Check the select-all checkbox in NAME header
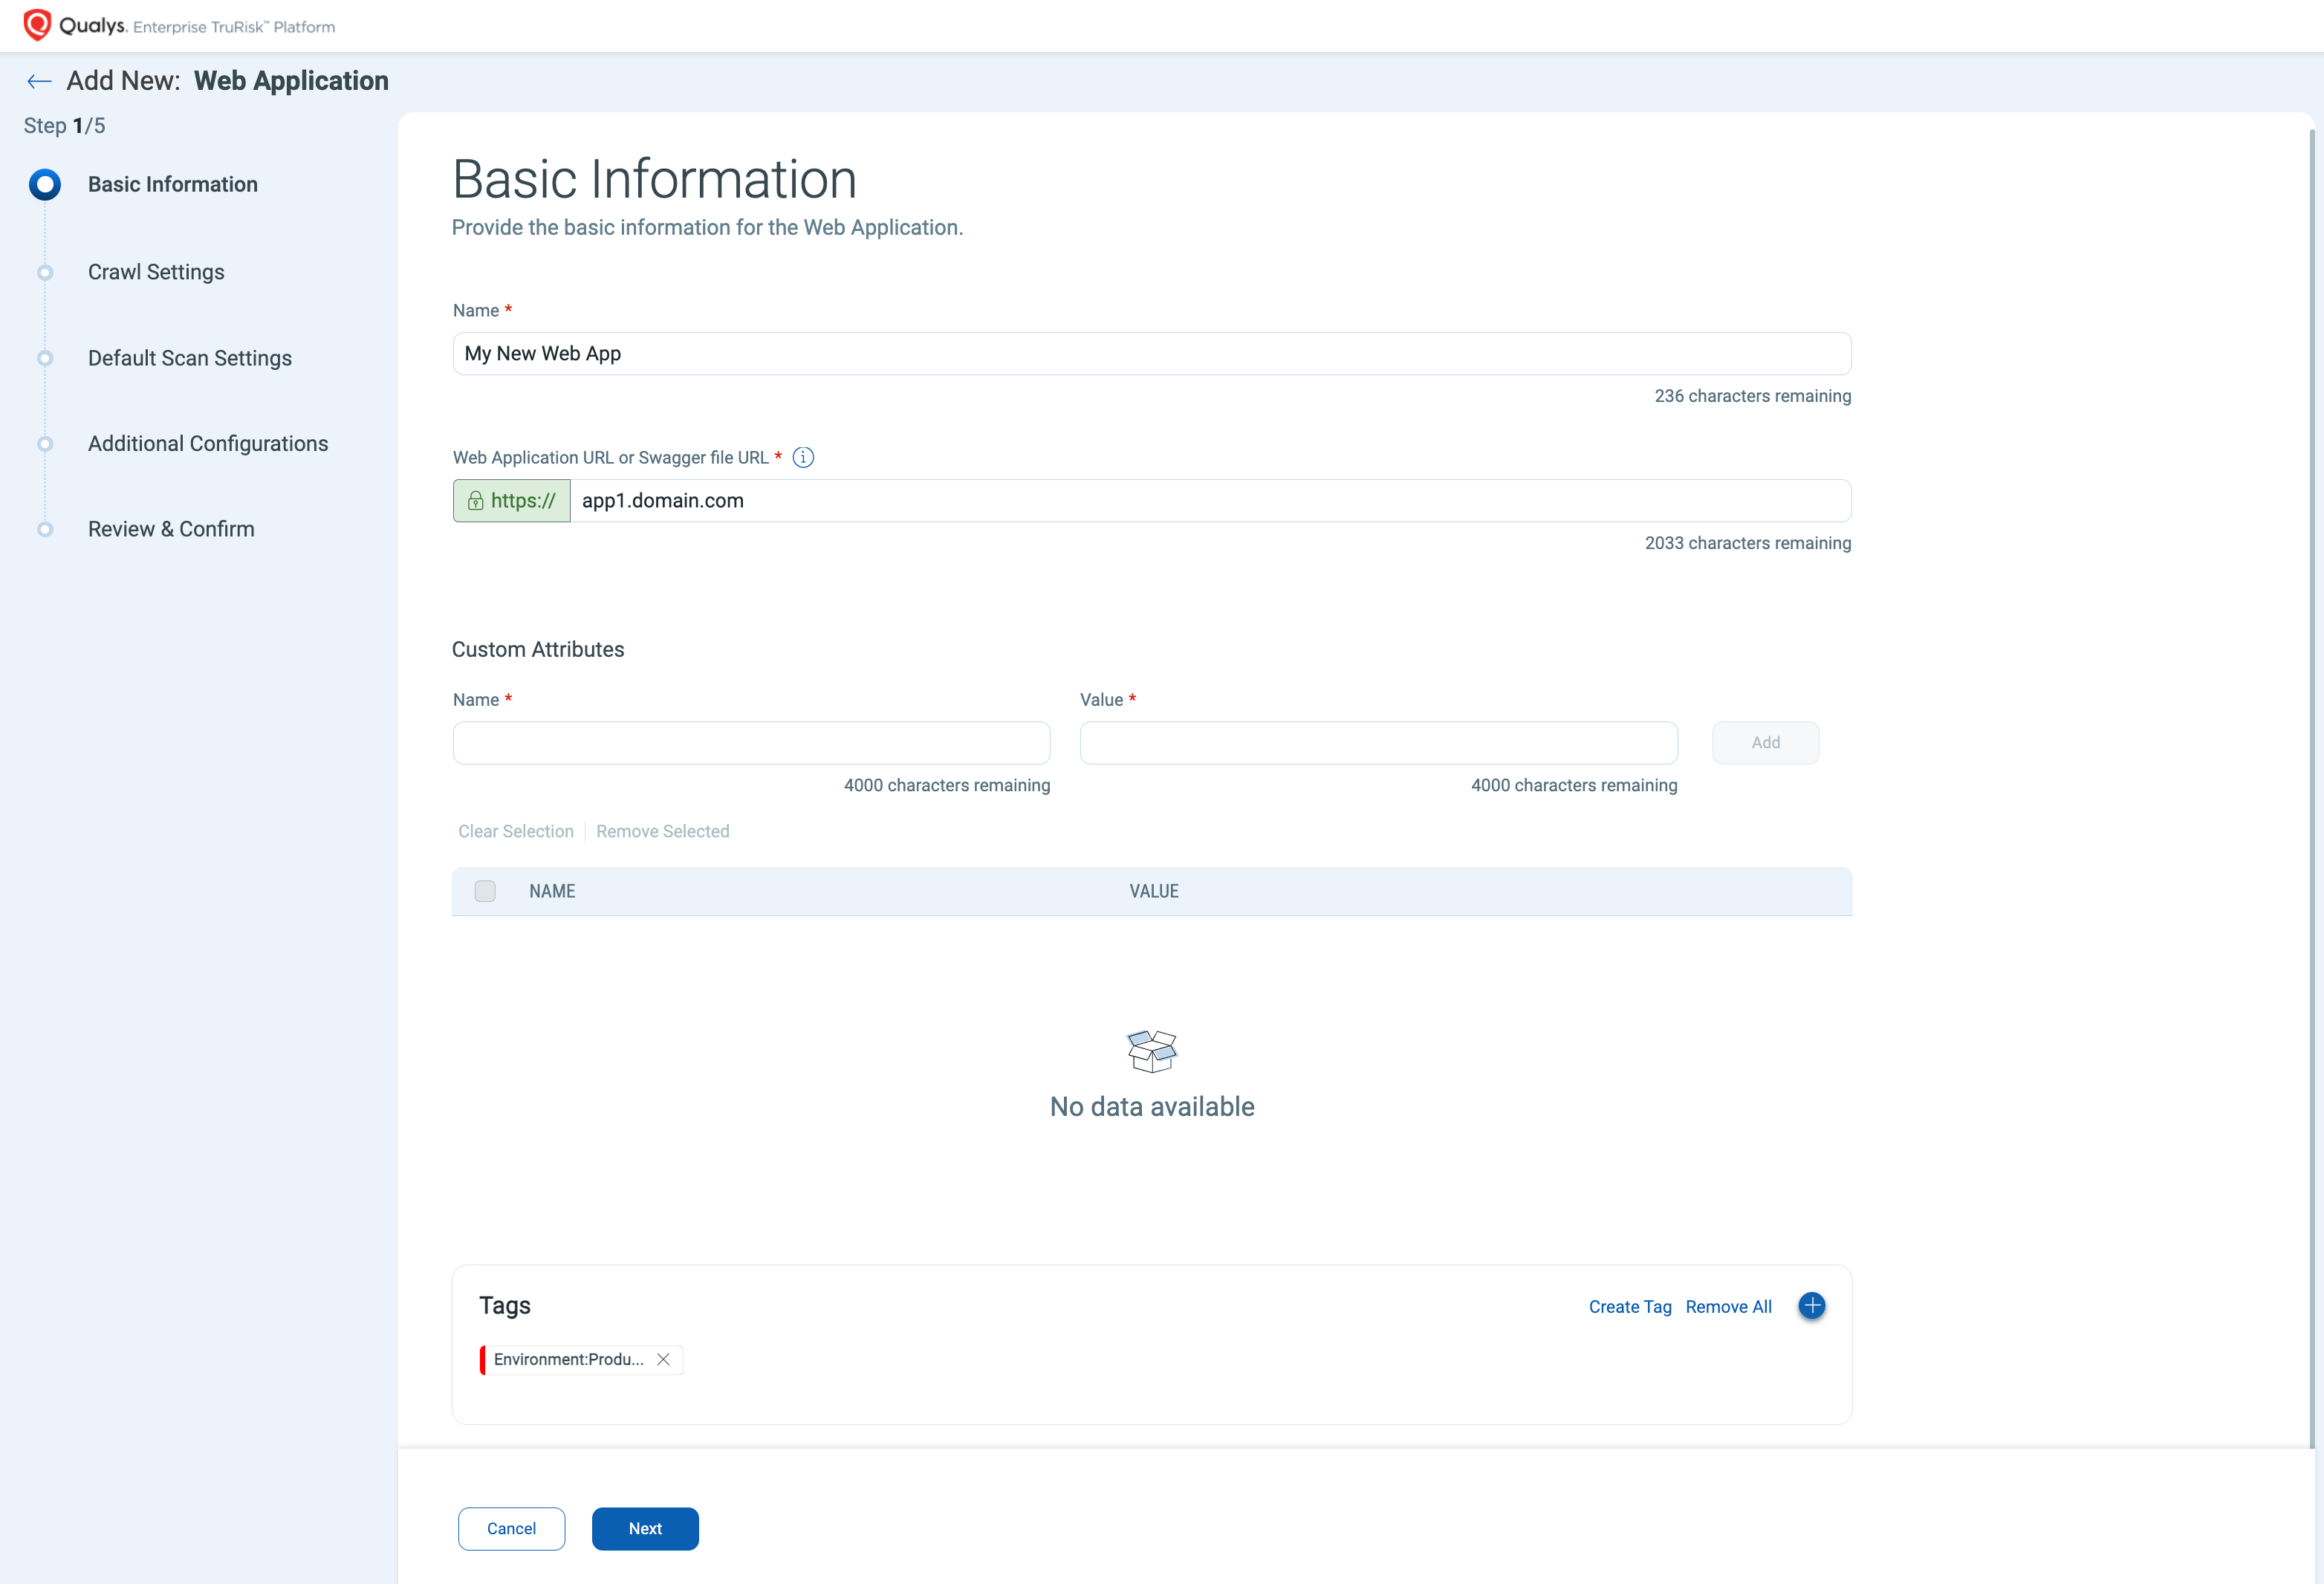The image size is (2324, 1584). pyautogui.click(x=485, y=891)
